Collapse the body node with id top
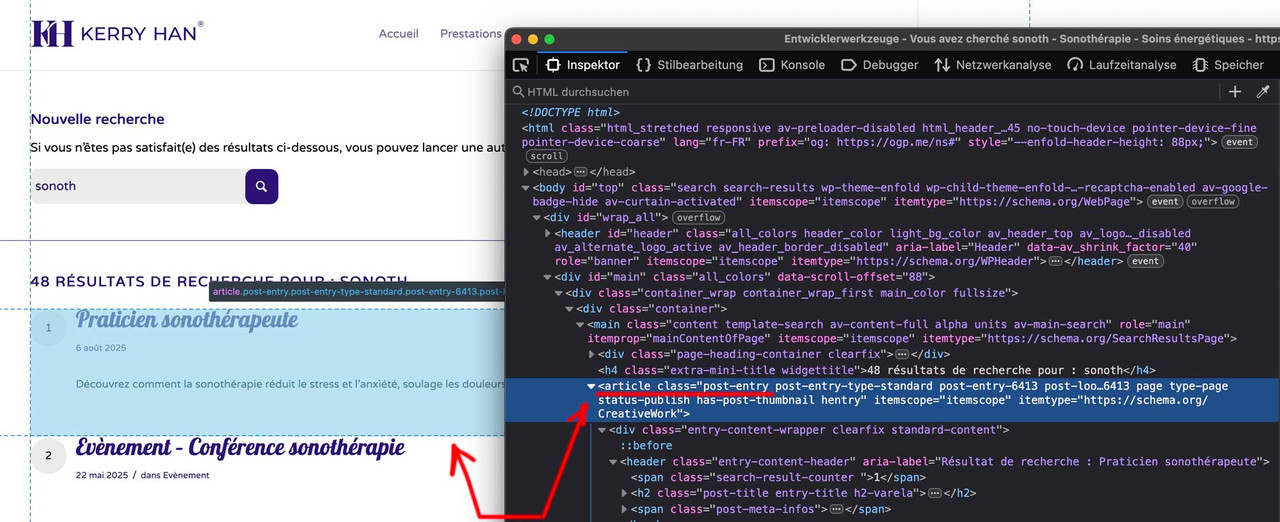This screenshot has width=1280, height=522. pyautogui.click(x=527, y=188)
